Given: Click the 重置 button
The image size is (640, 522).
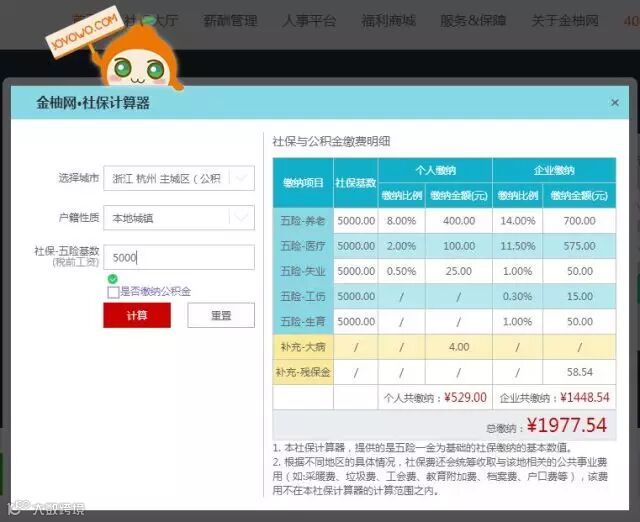Looking at the screenshot, I should point(221,315).
